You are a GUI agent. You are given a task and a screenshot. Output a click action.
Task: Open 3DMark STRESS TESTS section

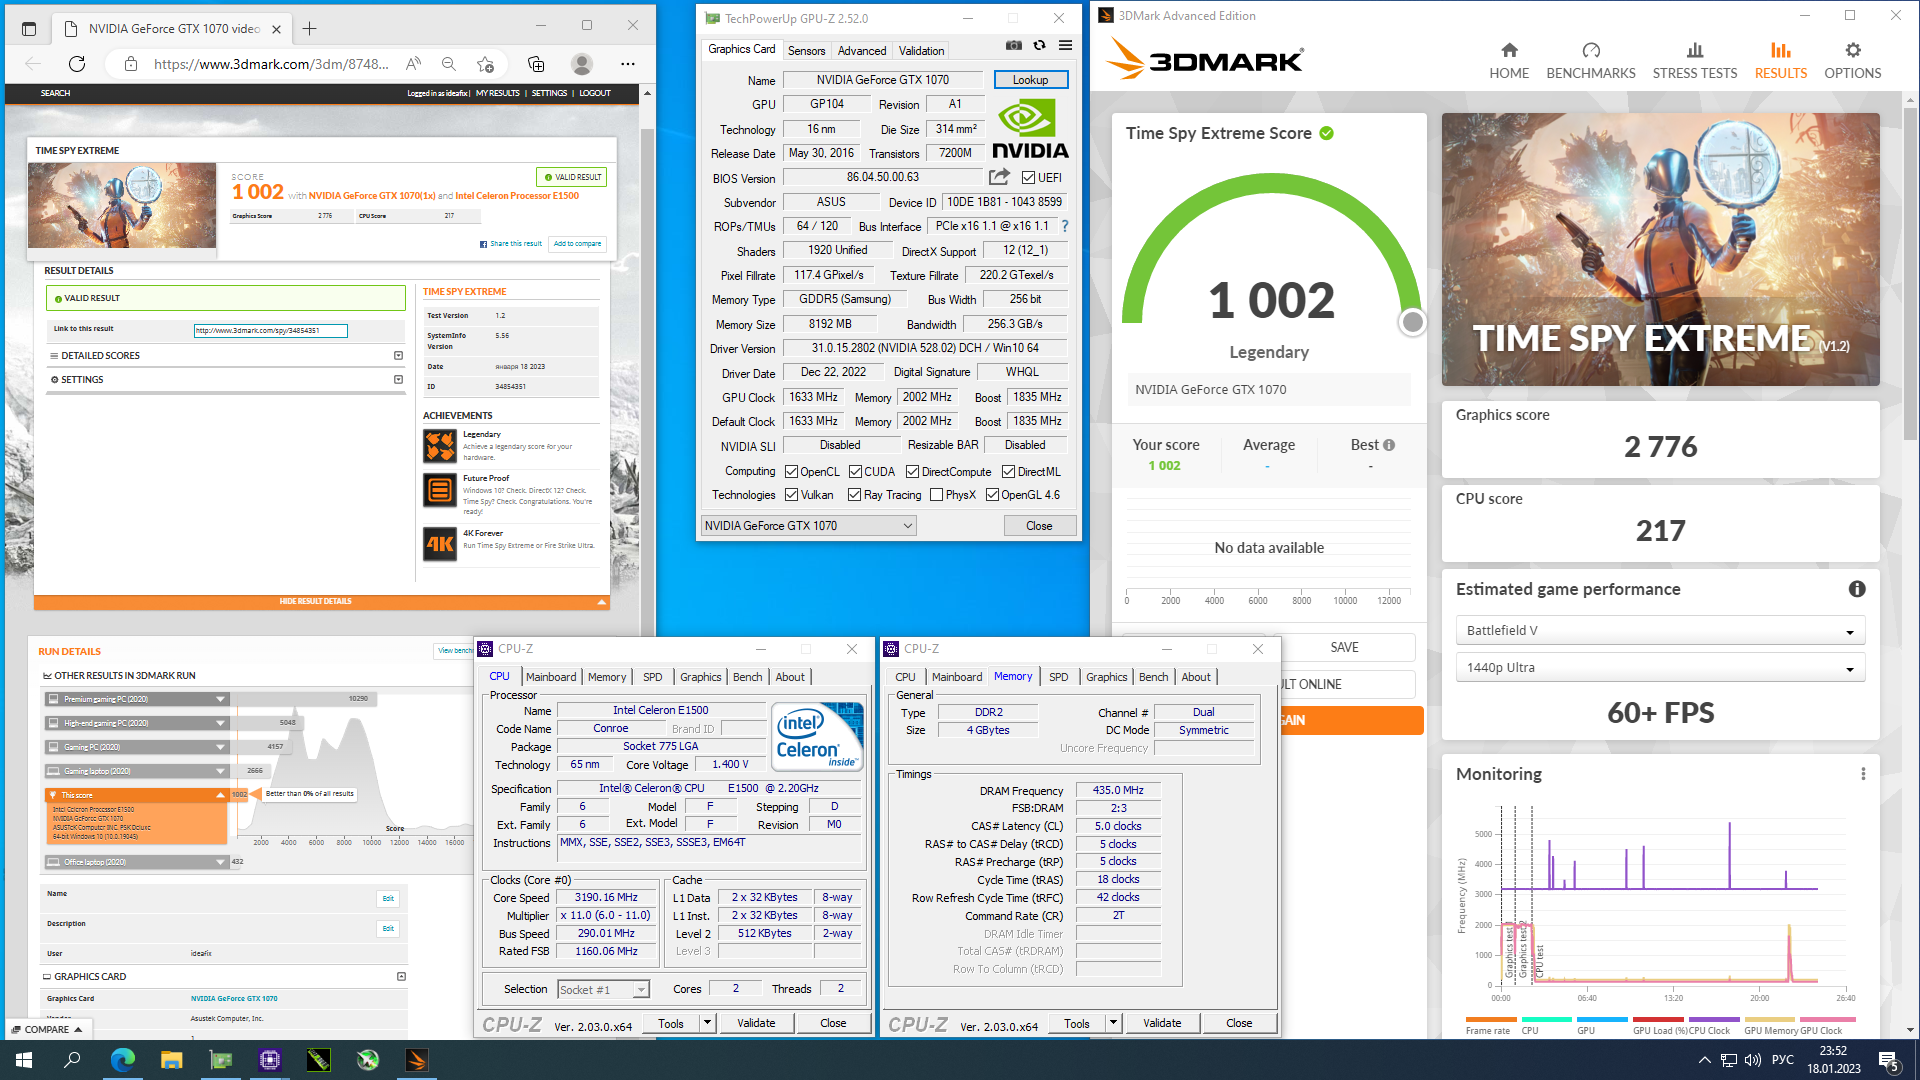coord(1695,61)
